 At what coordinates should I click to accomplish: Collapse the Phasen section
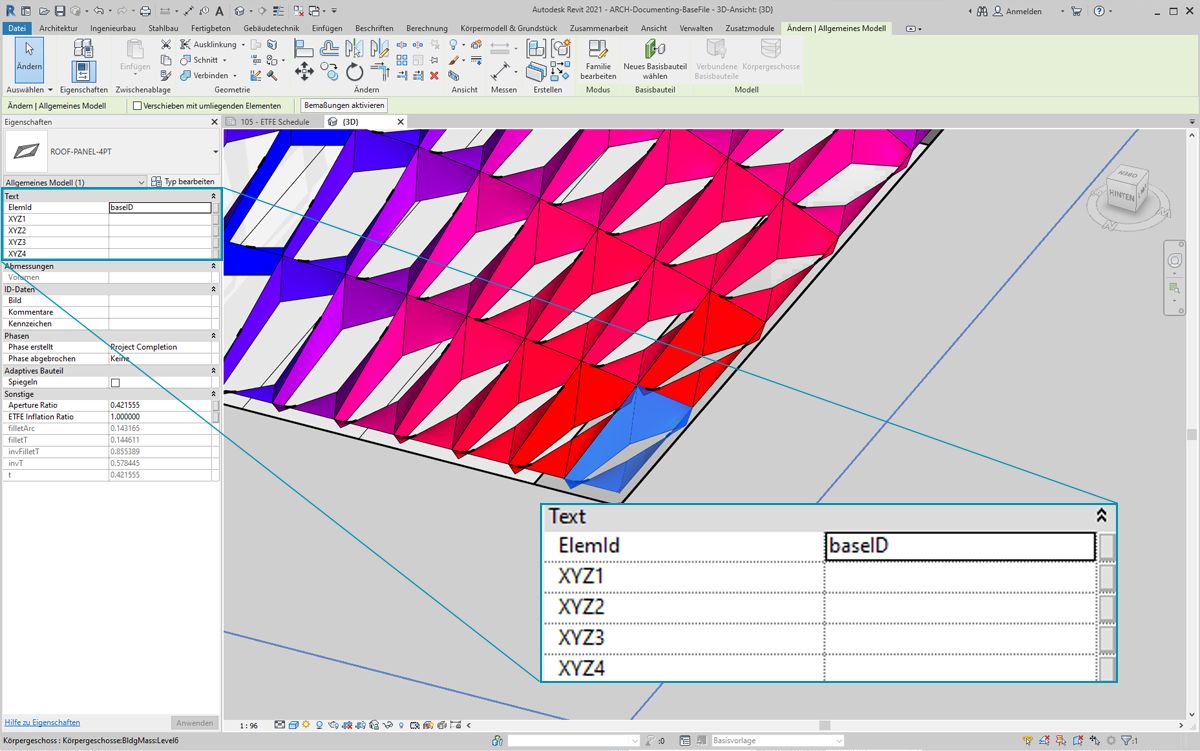(x=214, y=336)
